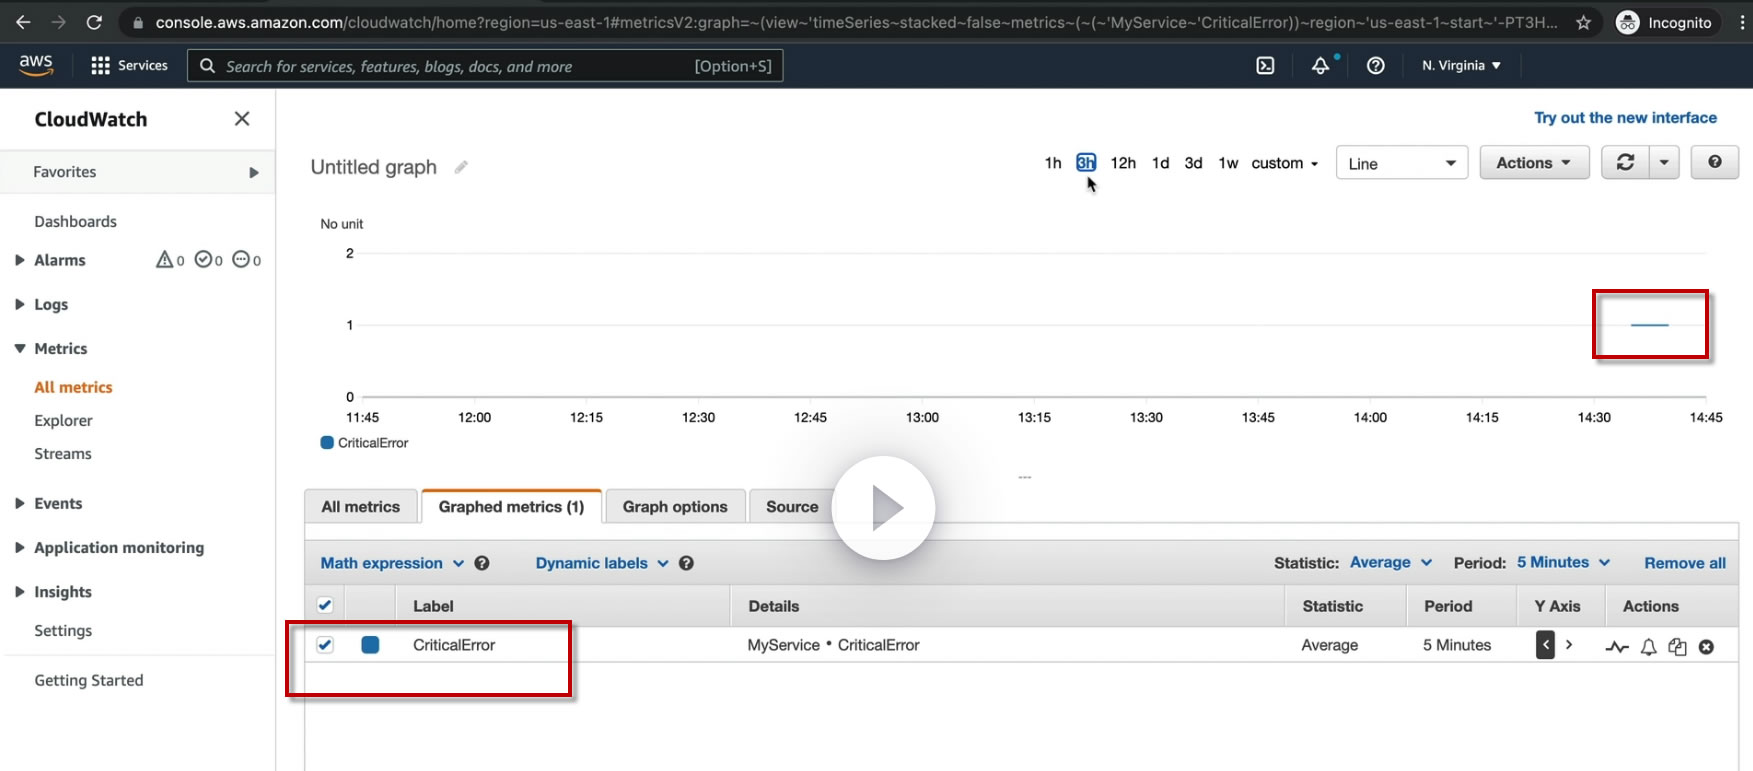The height and width of the screenshot is (771, 1753).
Task: Click the insufficient data alarms count icon
Action: click(x=247, y=260)
